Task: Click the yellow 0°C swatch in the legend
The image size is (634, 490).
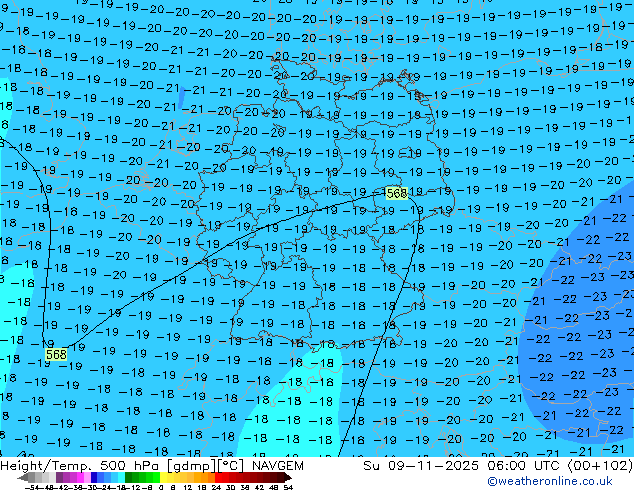Action: [164, 478]
